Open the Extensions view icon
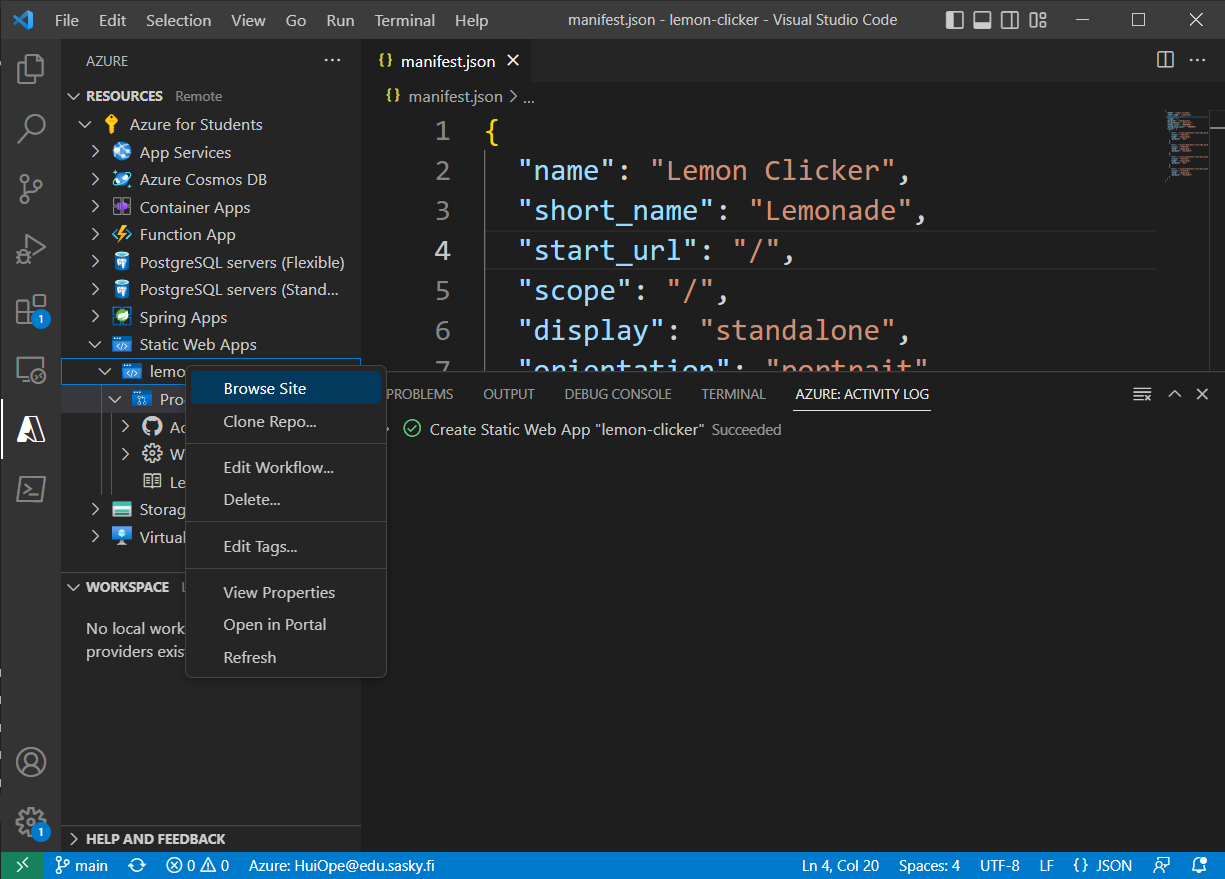 (x=31, y=309)
